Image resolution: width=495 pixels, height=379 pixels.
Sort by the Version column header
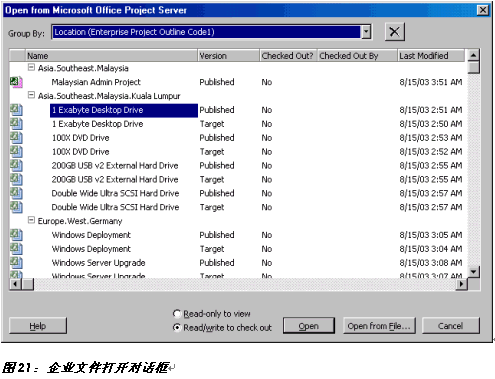pyautogui.click(x=228, y=56)
